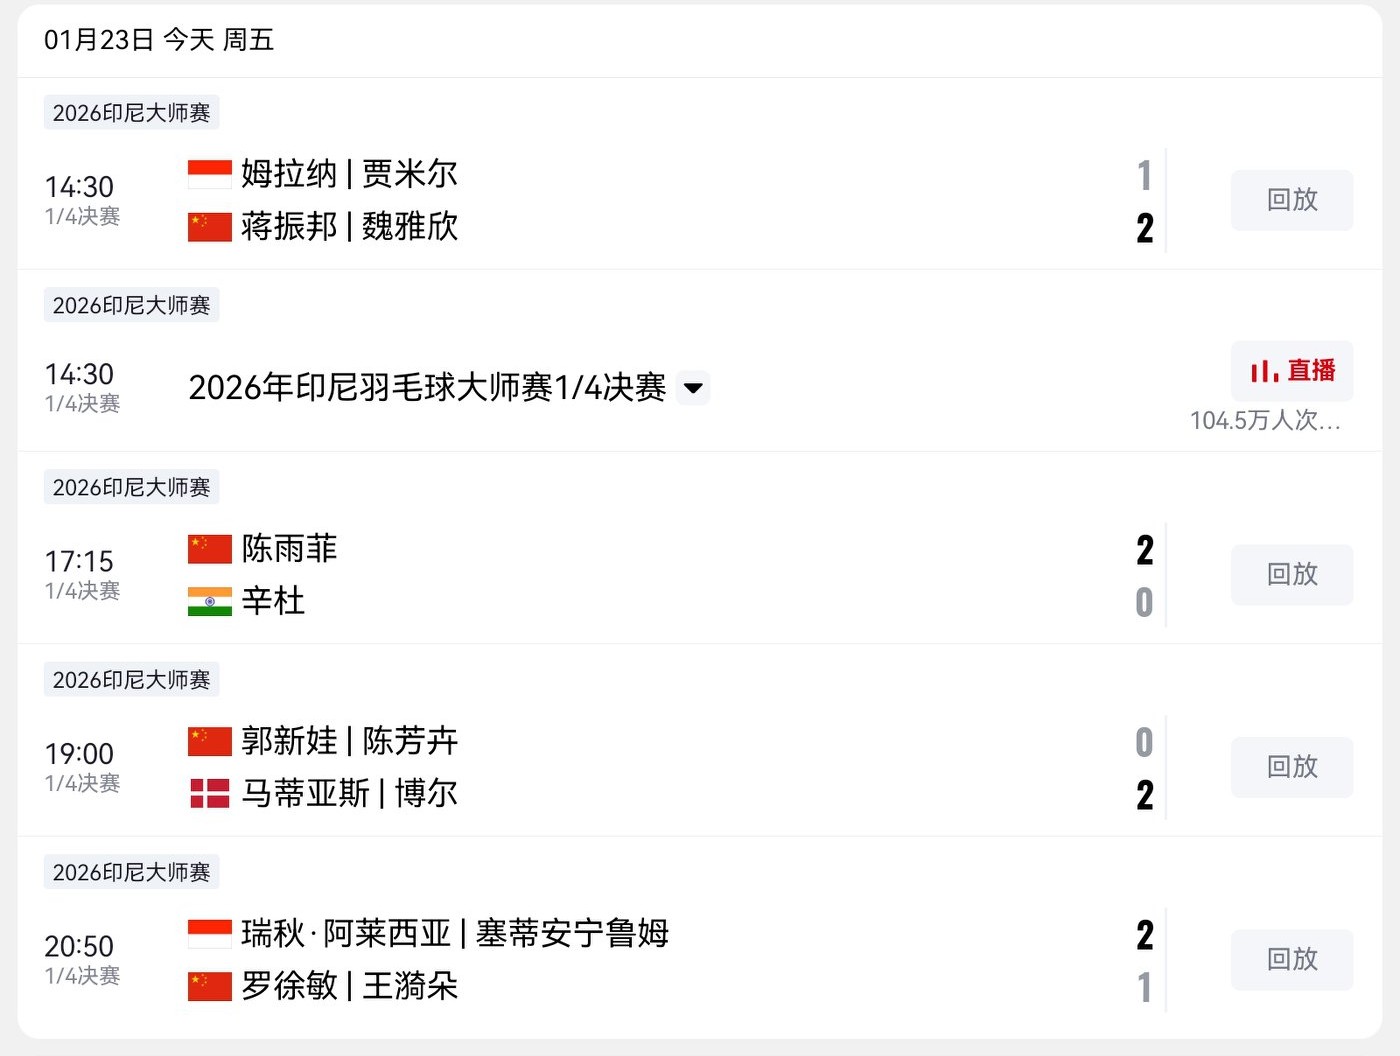The height and width of the screenshot is (1056, 1400).
Task: Watch replay of the 20:50 quarterfinal match
Action: coord(1292,960)
